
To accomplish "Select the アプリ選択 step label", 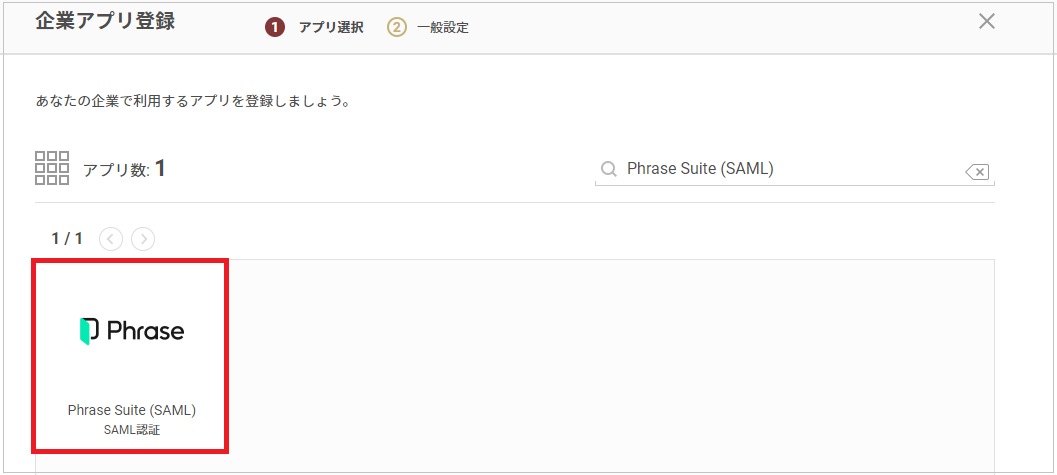I will 331,28.
